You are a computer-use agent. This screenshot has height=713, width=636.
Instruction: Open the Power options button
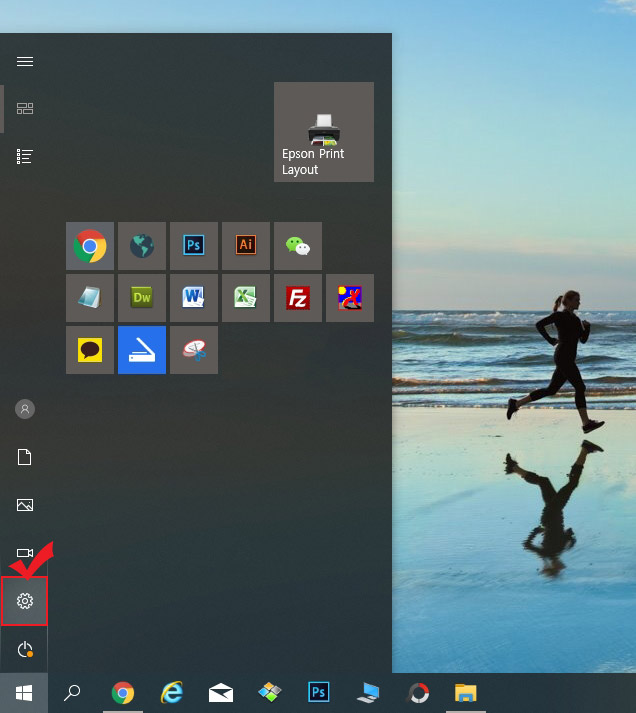point(25,649)
